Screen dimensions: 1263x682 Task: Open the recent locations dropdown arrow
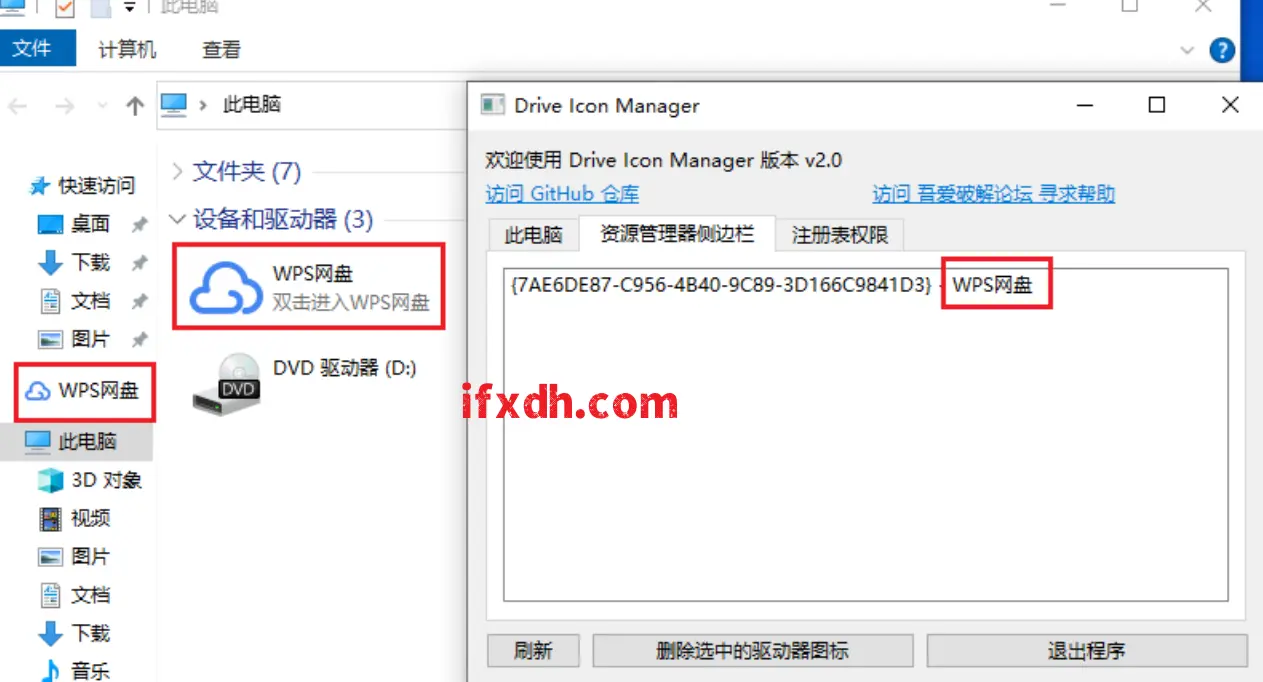102,106
